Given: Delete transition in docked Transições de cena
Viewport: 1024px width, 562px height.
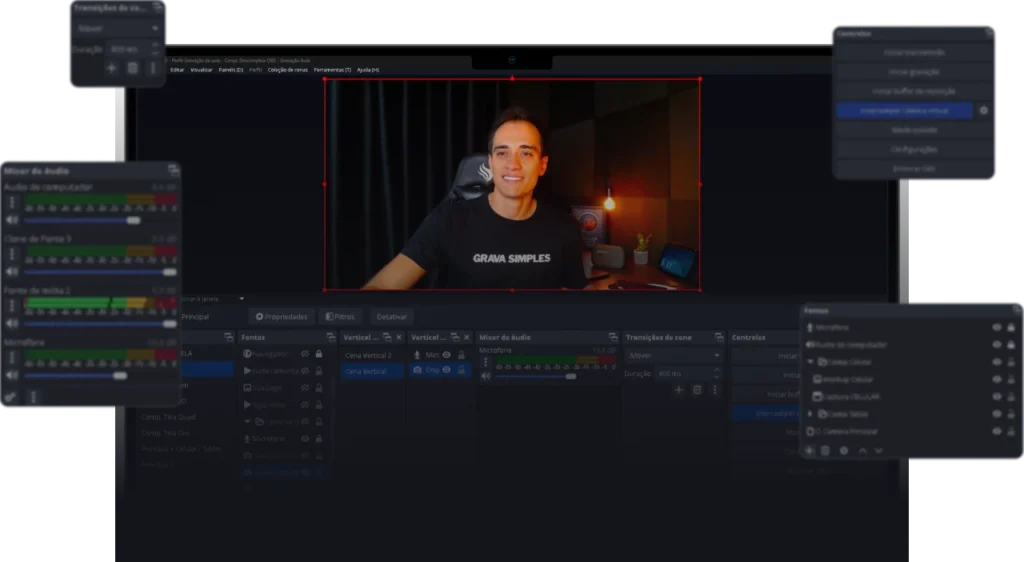Looking at the screenshot, I should [x=697, y=390].
